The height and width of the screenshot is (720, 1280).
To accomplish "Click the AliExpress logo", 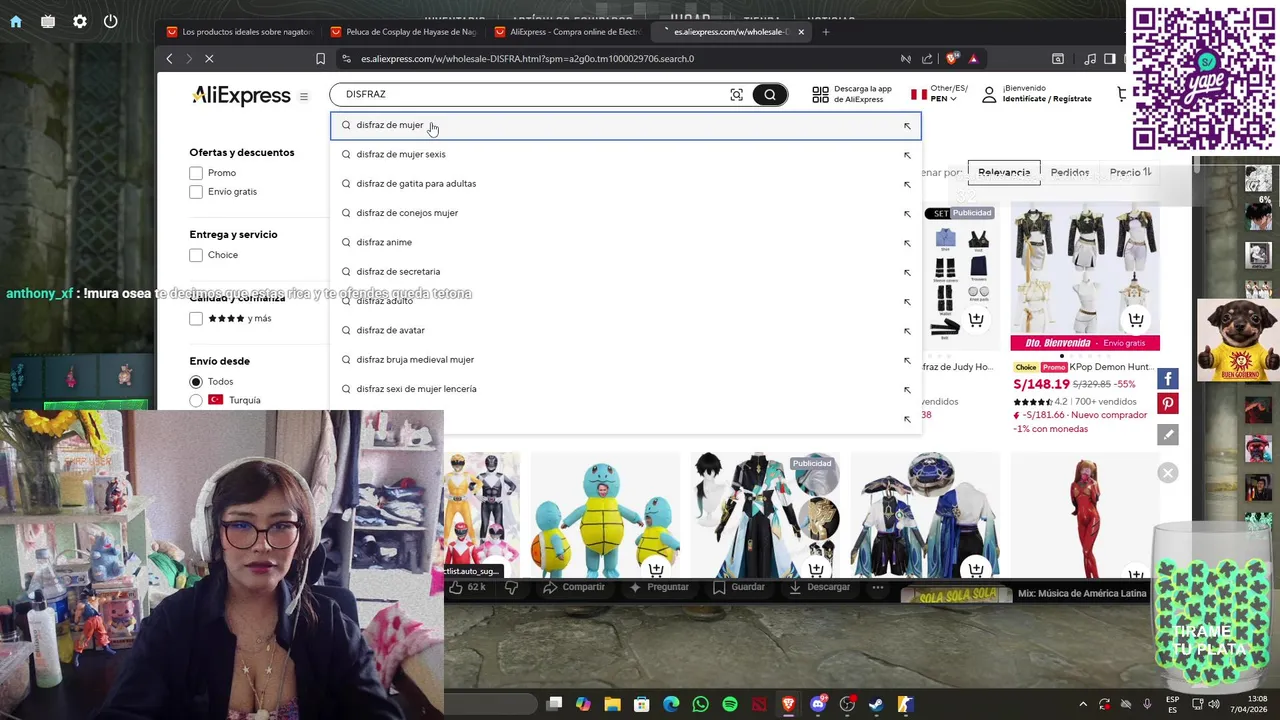I will coord(241,95).
